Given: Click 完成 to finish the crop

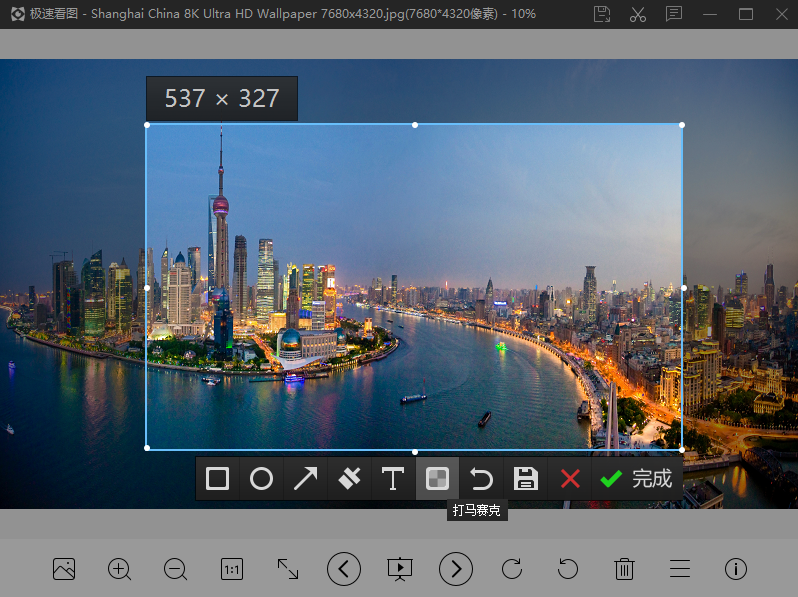Looking at the screenshot, I should coord(636,479).
